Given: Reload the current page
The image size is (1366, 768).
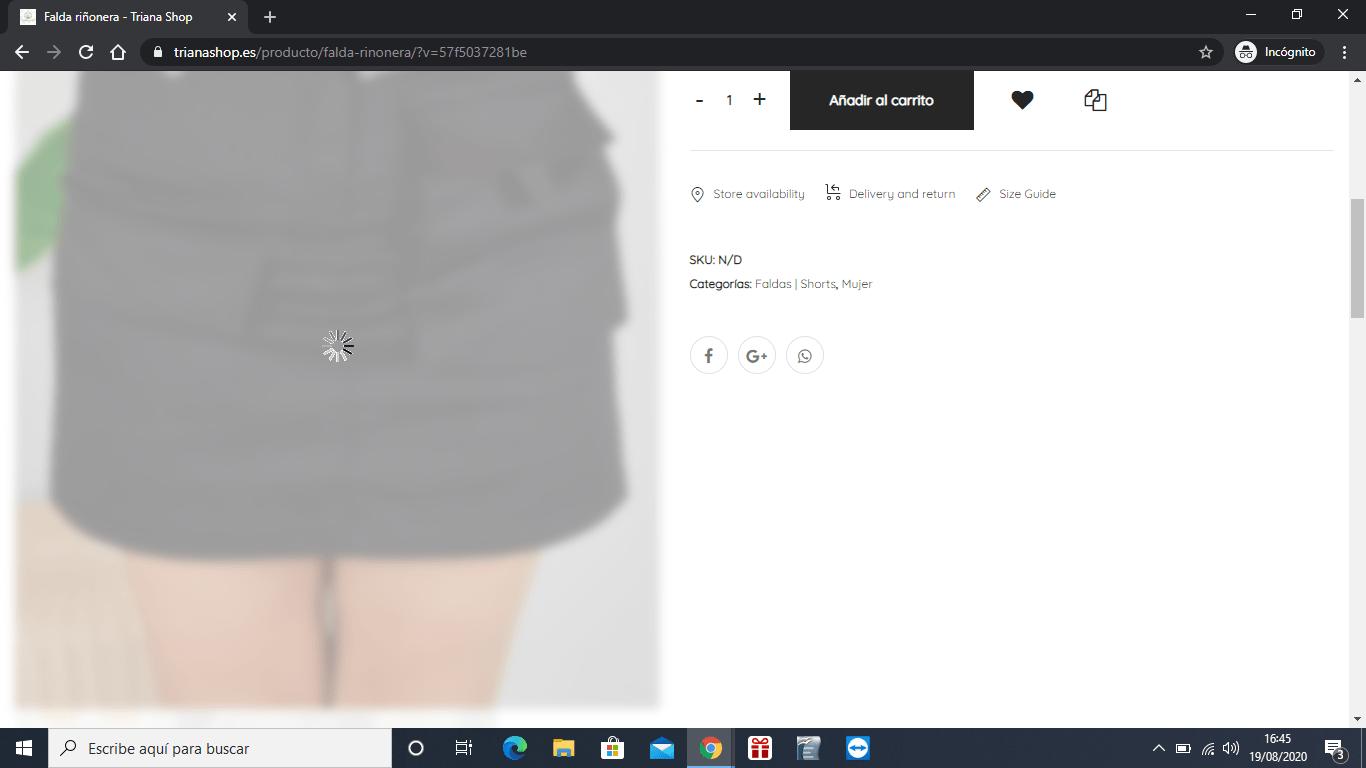Looking at the screenshot, I should coord(86,52).
